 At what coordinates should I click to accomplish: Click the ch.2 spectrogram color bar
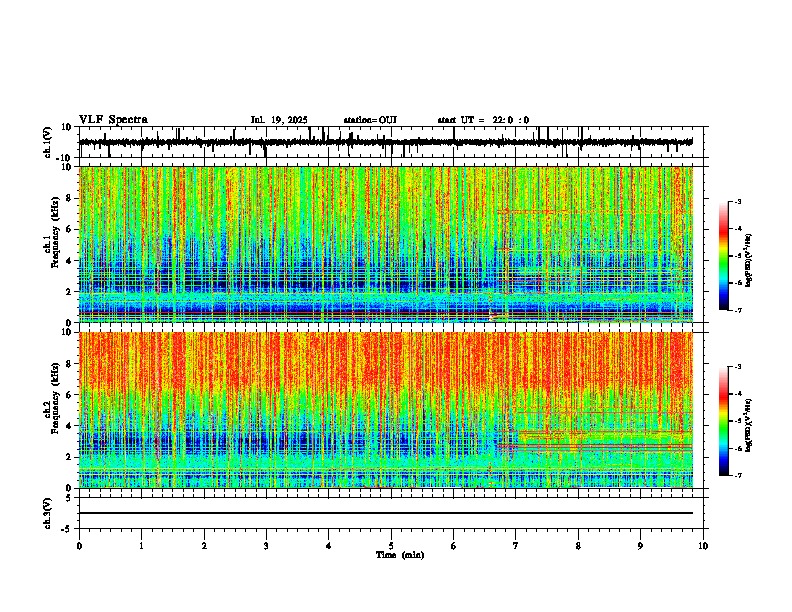[724, 421]
